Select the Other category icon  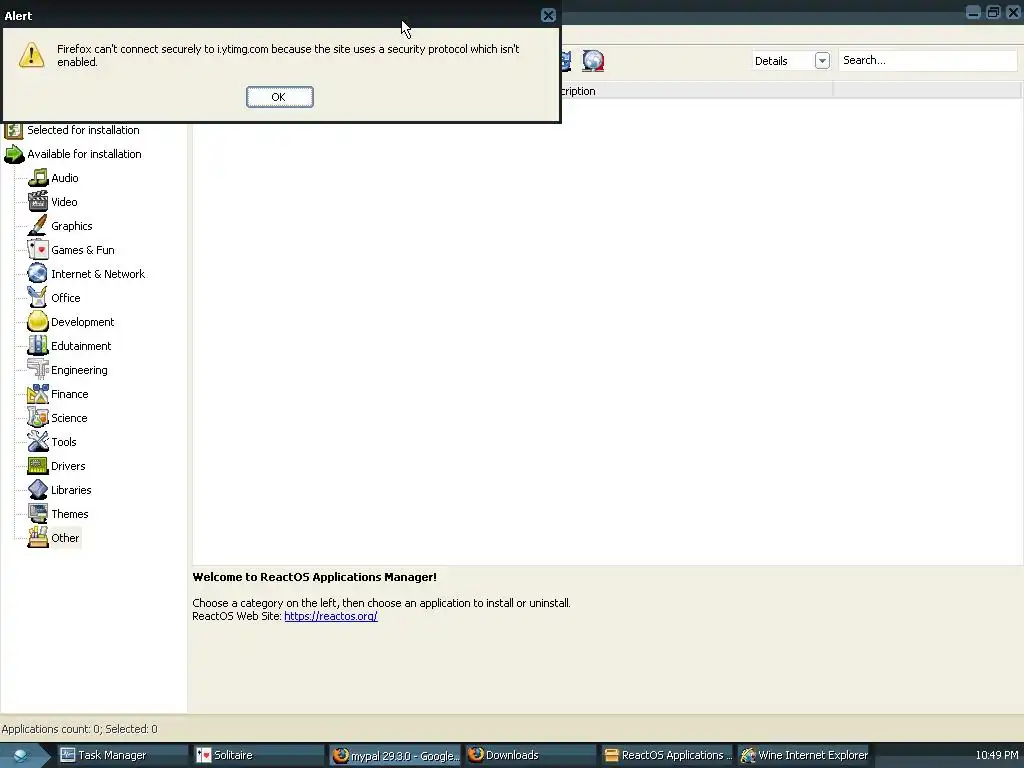coord(38,537)
